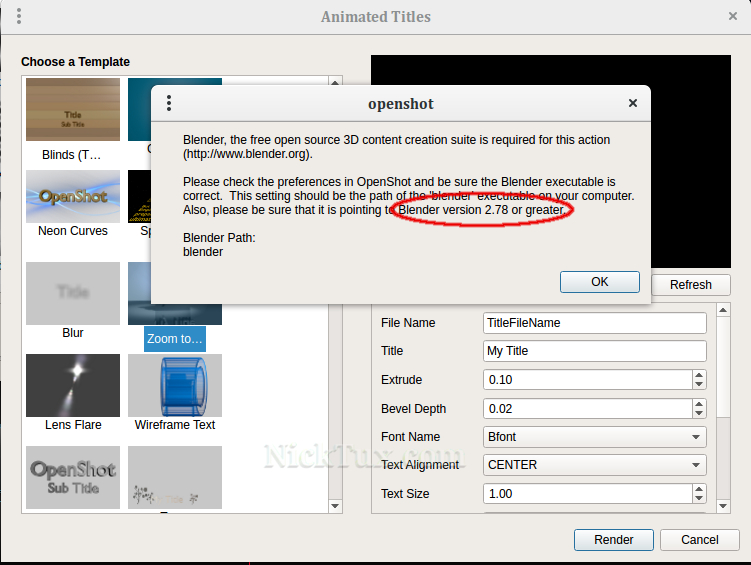The height and width of the screenshot is (565, 751).
Task: Click the OK button in openshot dialog
Action: 599,282
